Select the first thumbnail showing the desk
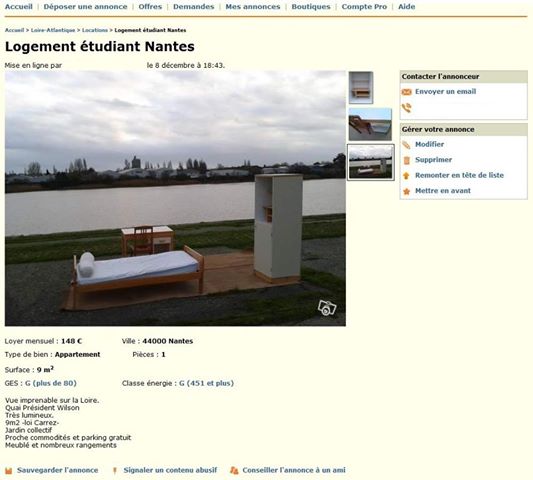533x480 pixels. click(x=361, y=88)
